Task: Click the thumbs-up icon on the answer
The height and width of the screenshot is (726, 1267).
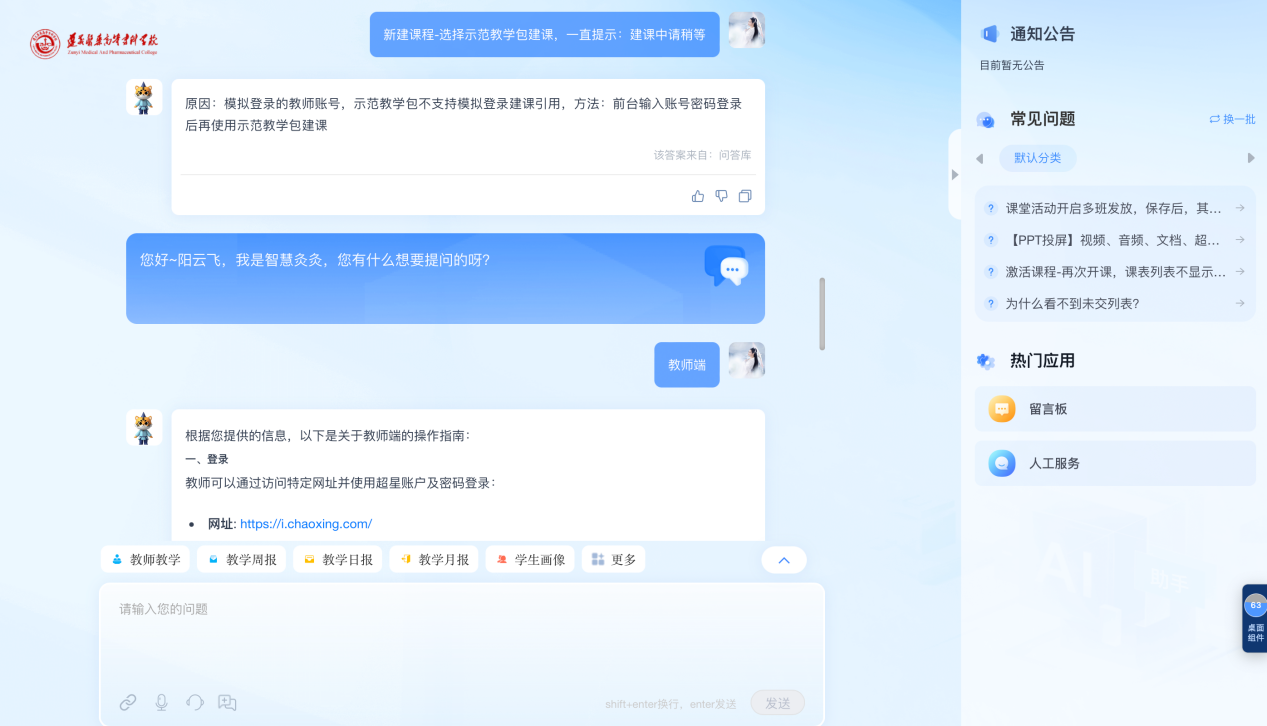Action: coord(698,196)
